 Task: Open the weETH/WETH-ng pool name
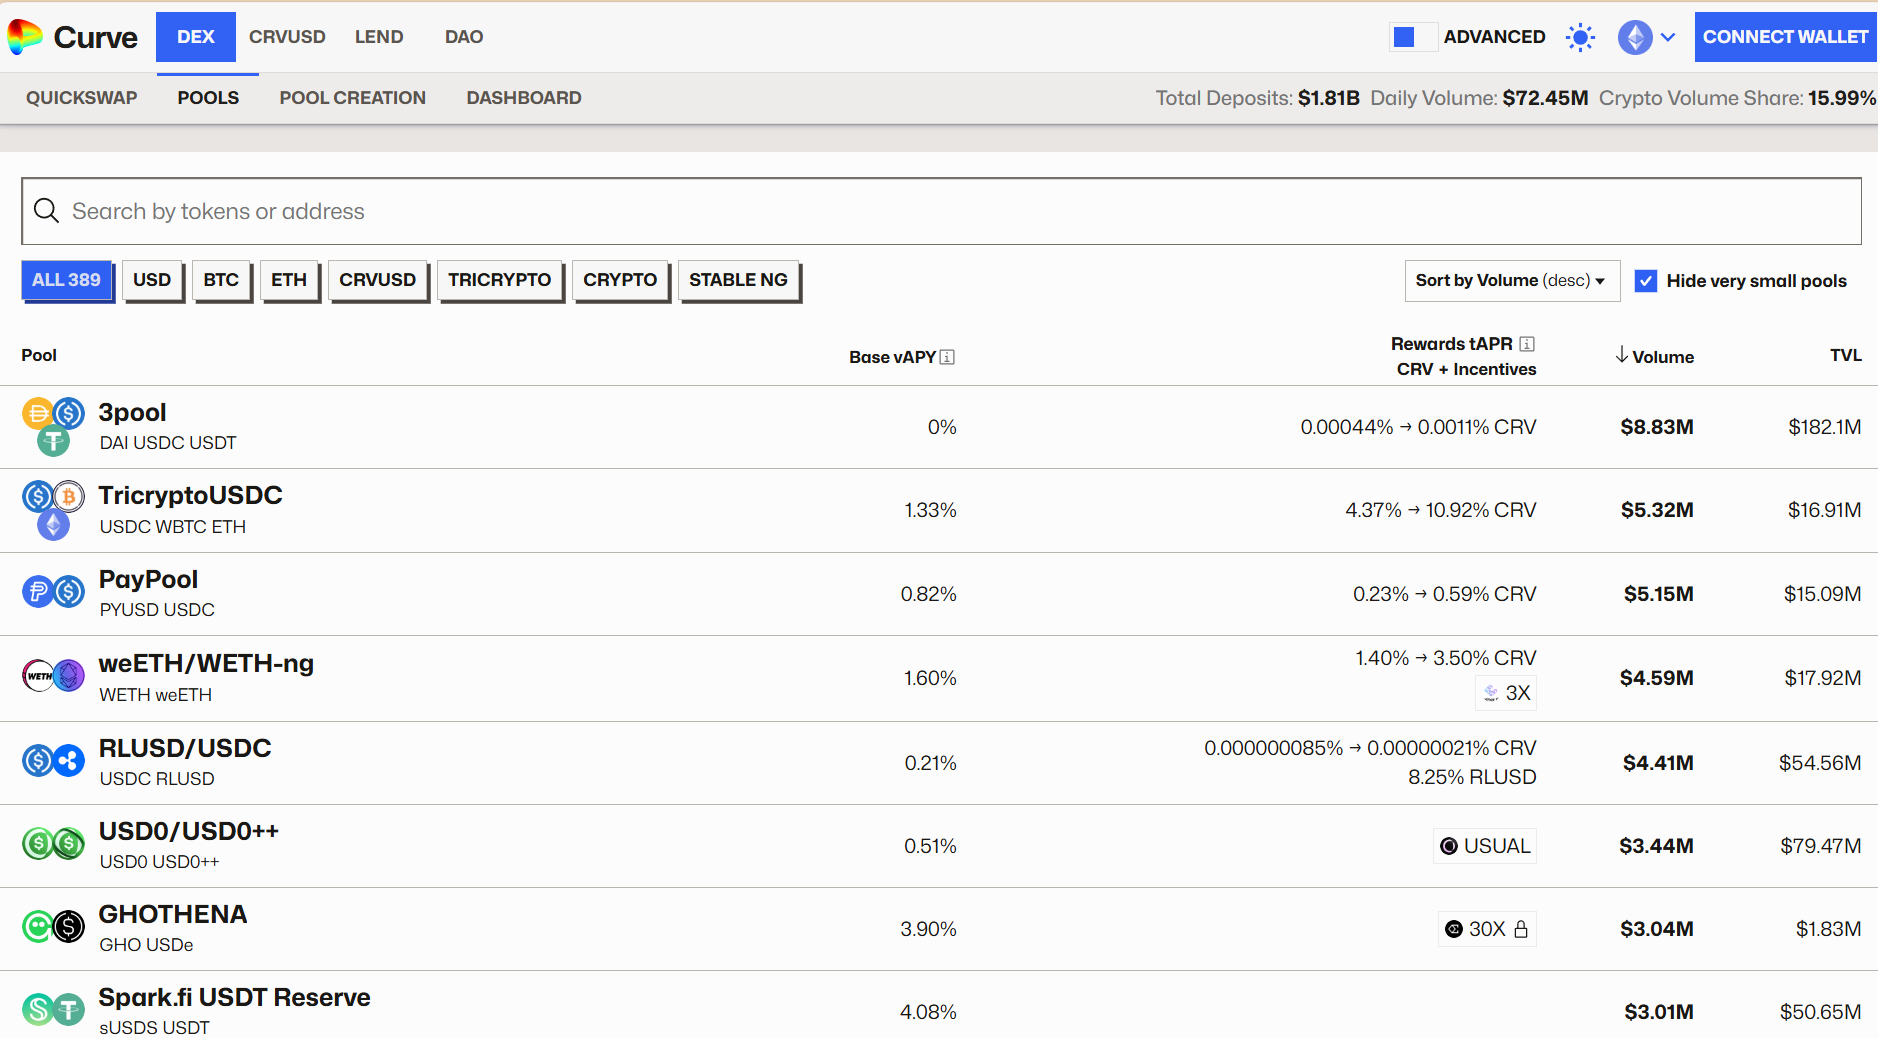(206, 663)
